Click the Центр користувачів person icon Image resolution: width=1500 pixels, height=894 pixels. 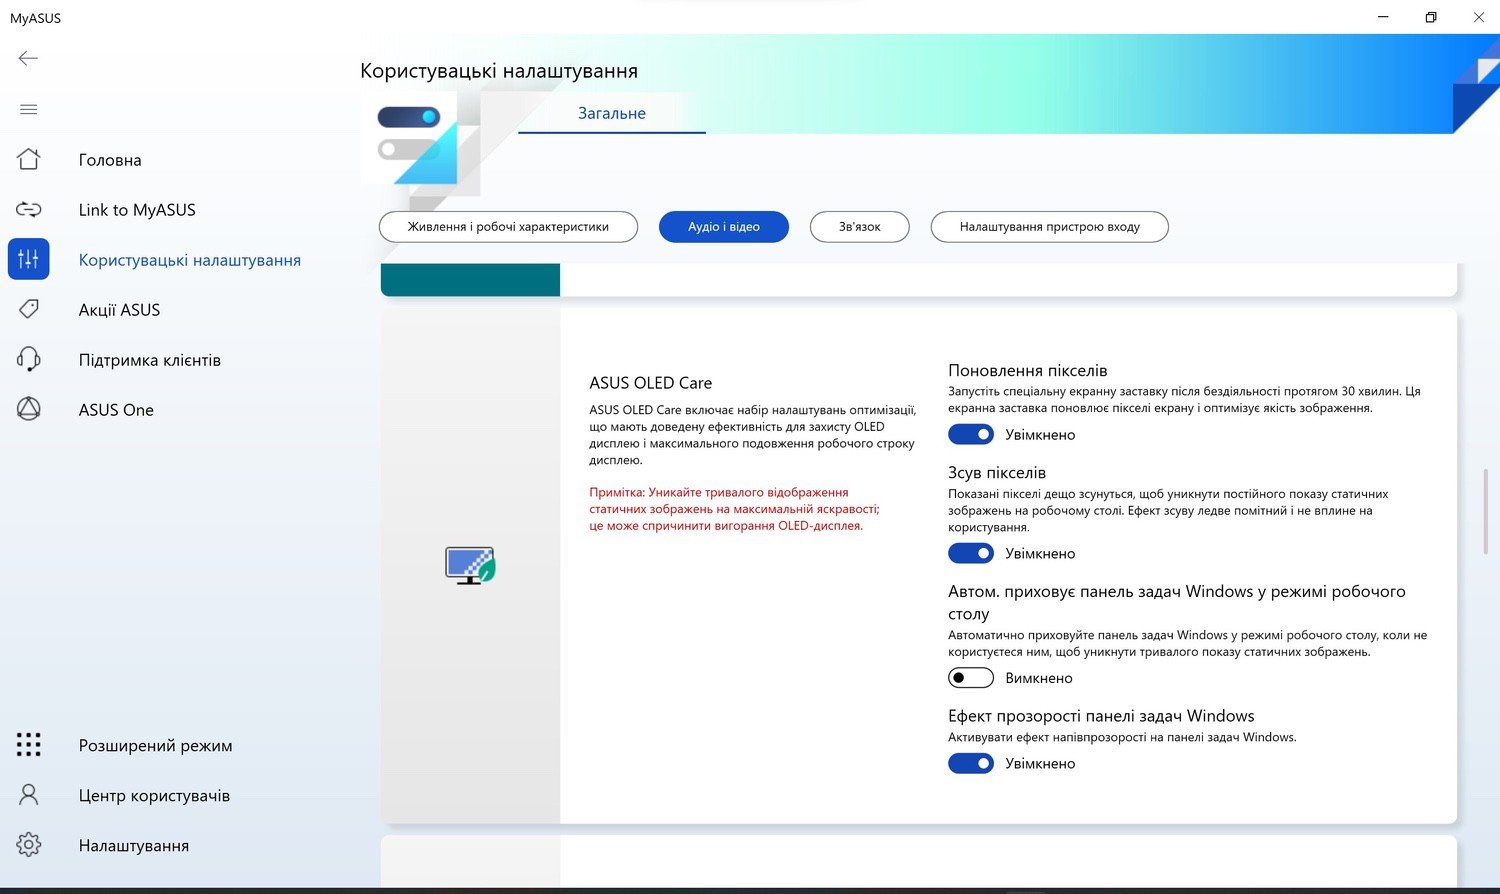(x=28, y=795)
